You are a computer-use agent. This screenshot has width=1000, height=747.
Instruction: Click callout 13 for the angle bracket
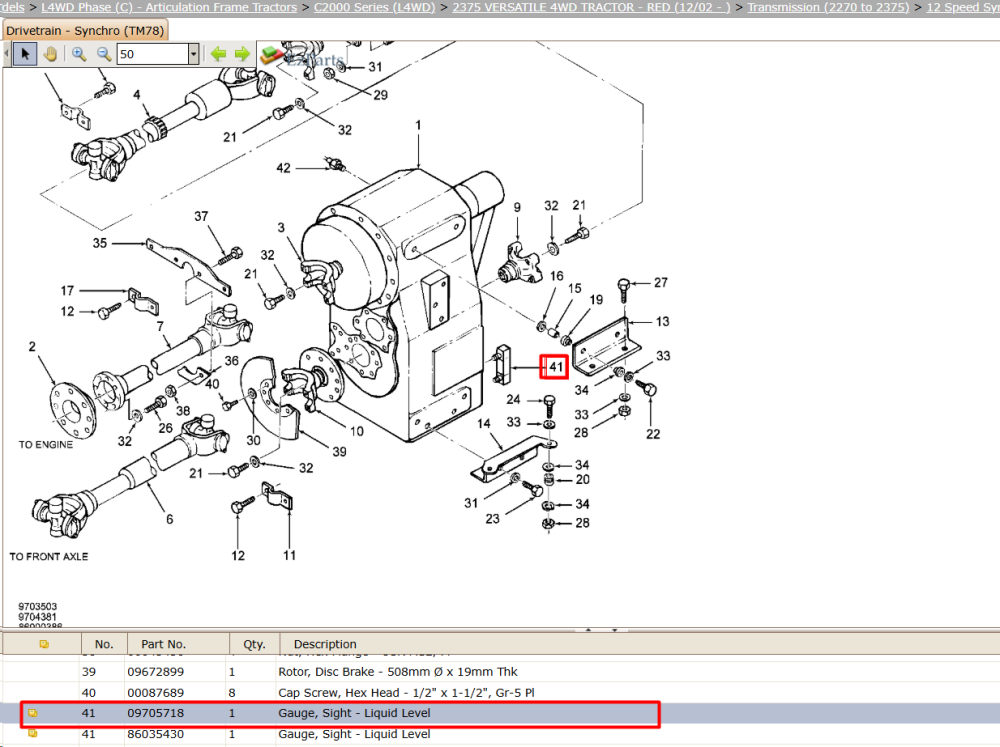coord(663,321)
